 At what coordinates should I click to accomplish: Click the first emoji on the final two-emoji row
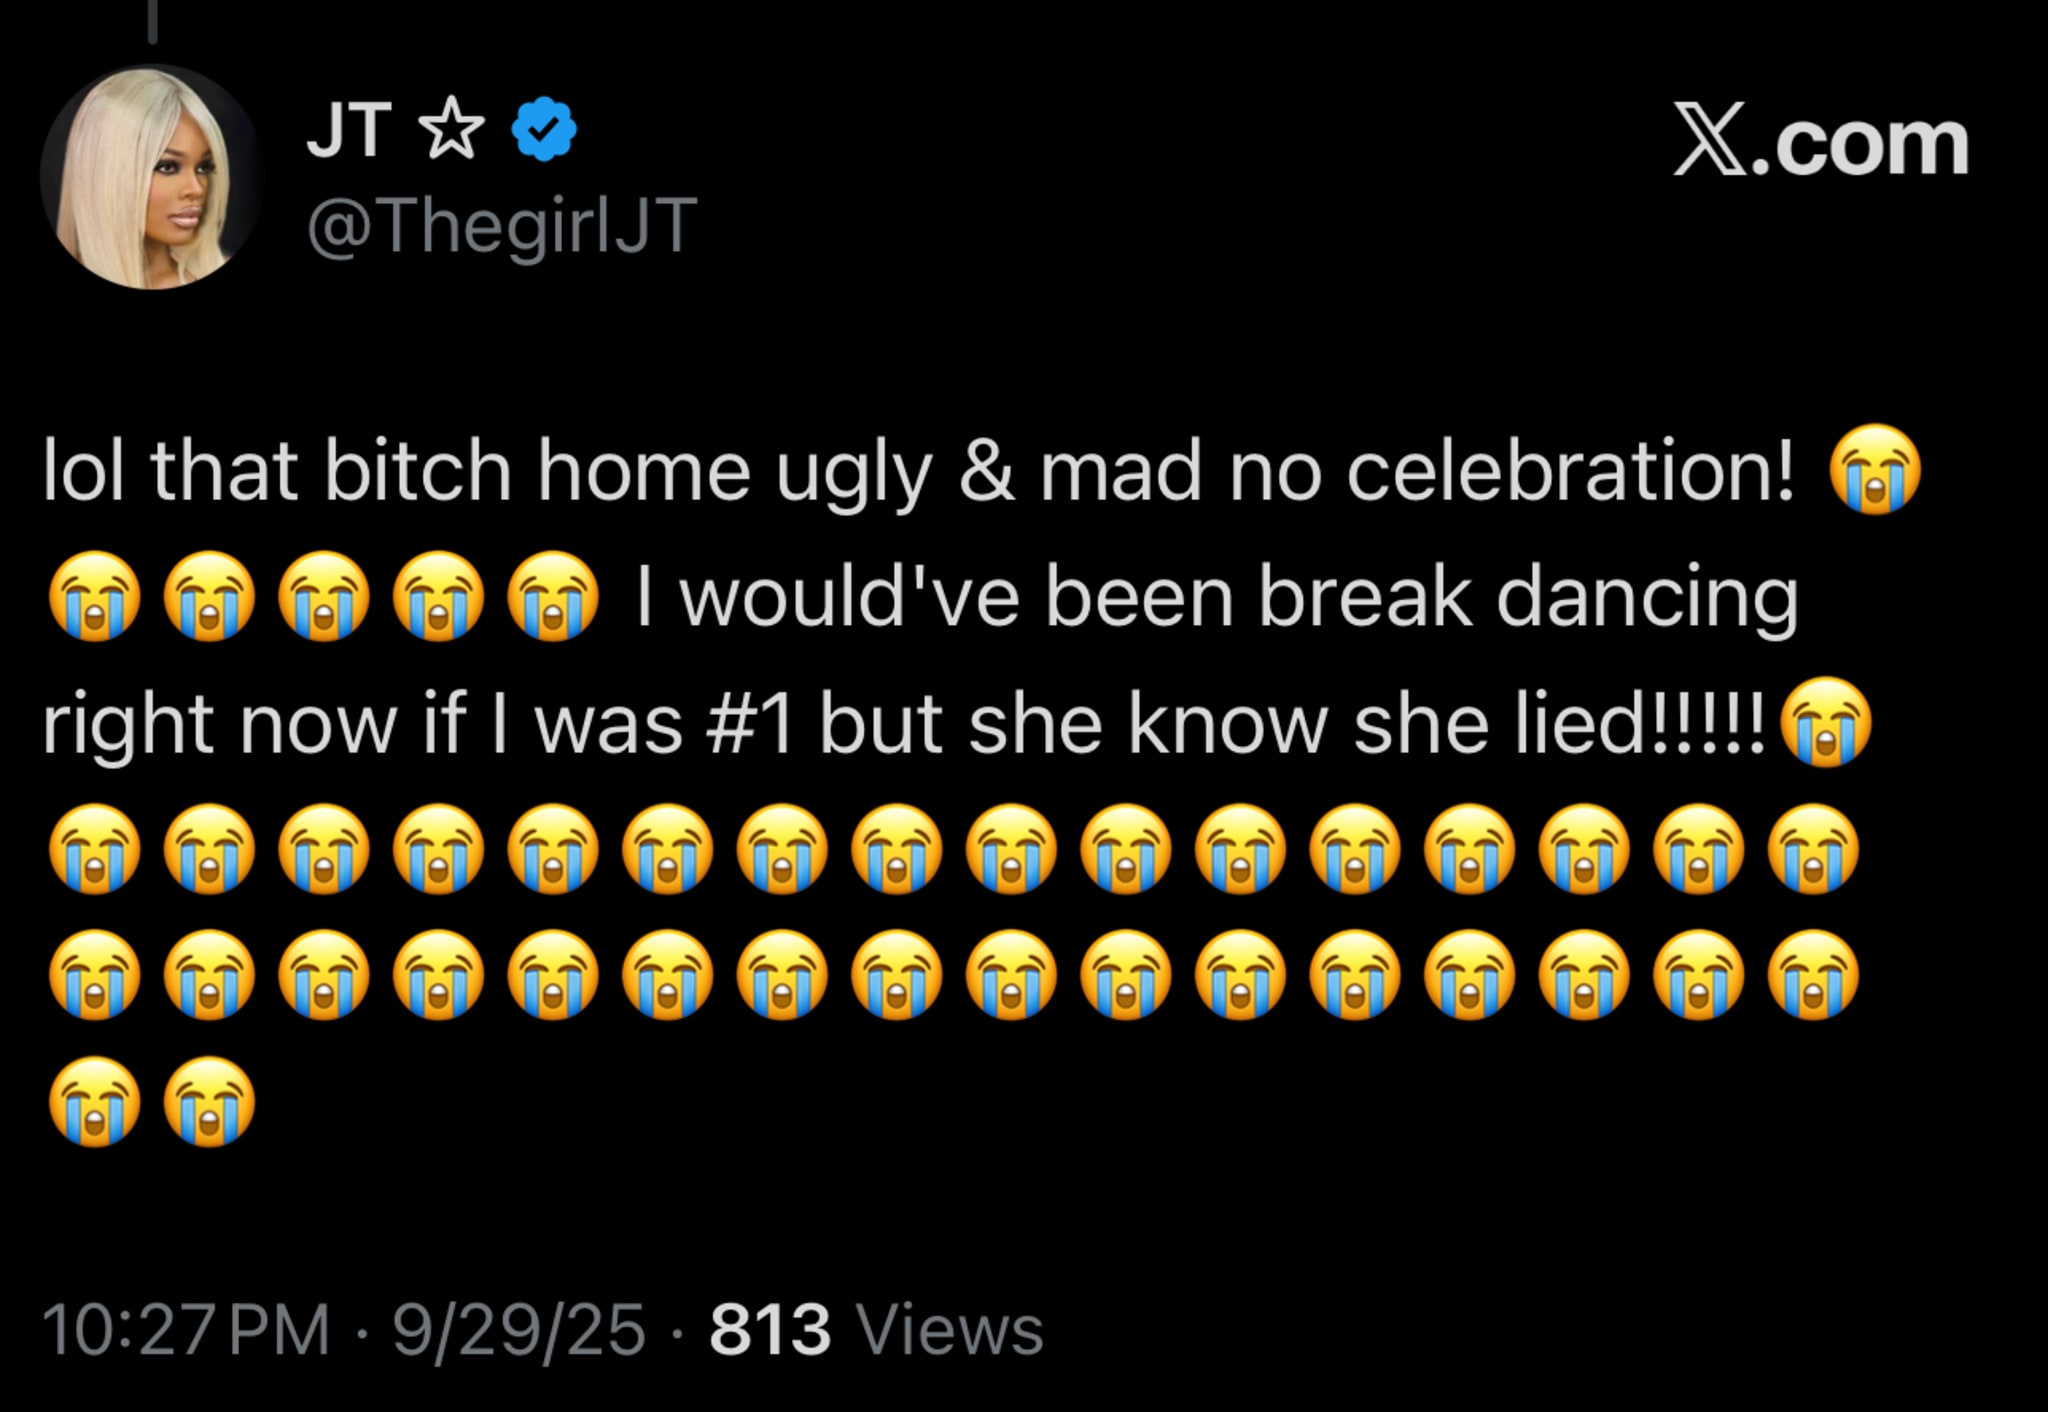point(96,1102)
